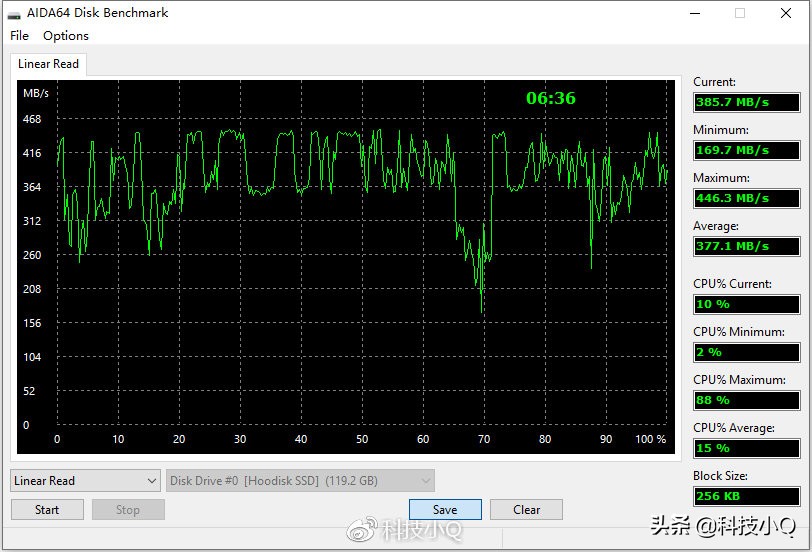Expand the Linear Read test type dropdown

tap(85, 481)
